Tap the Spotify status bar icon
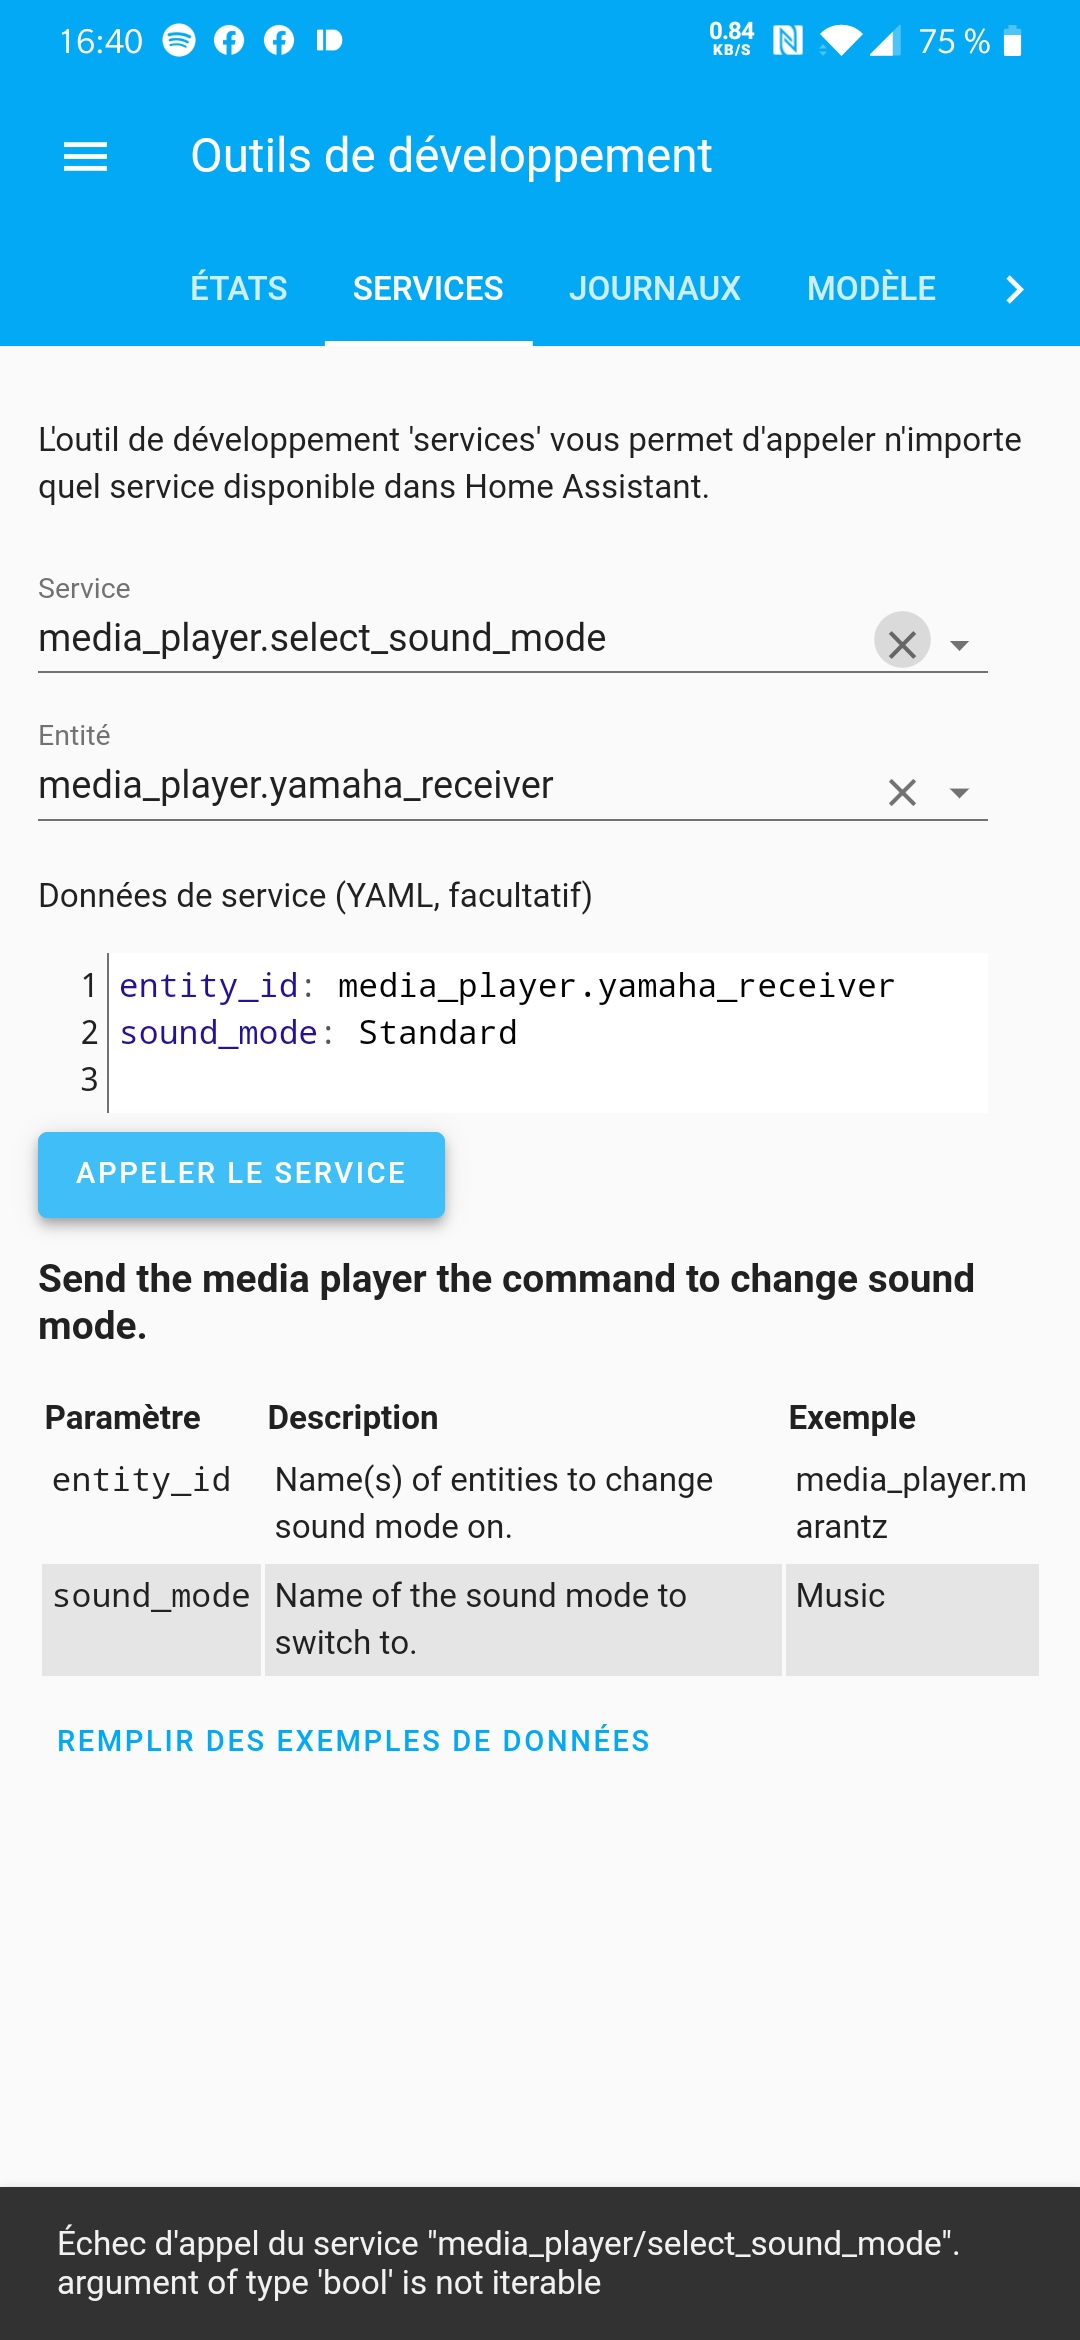Image resolution: width=1080 pixels, height=2340 pixels. (179, 40)
